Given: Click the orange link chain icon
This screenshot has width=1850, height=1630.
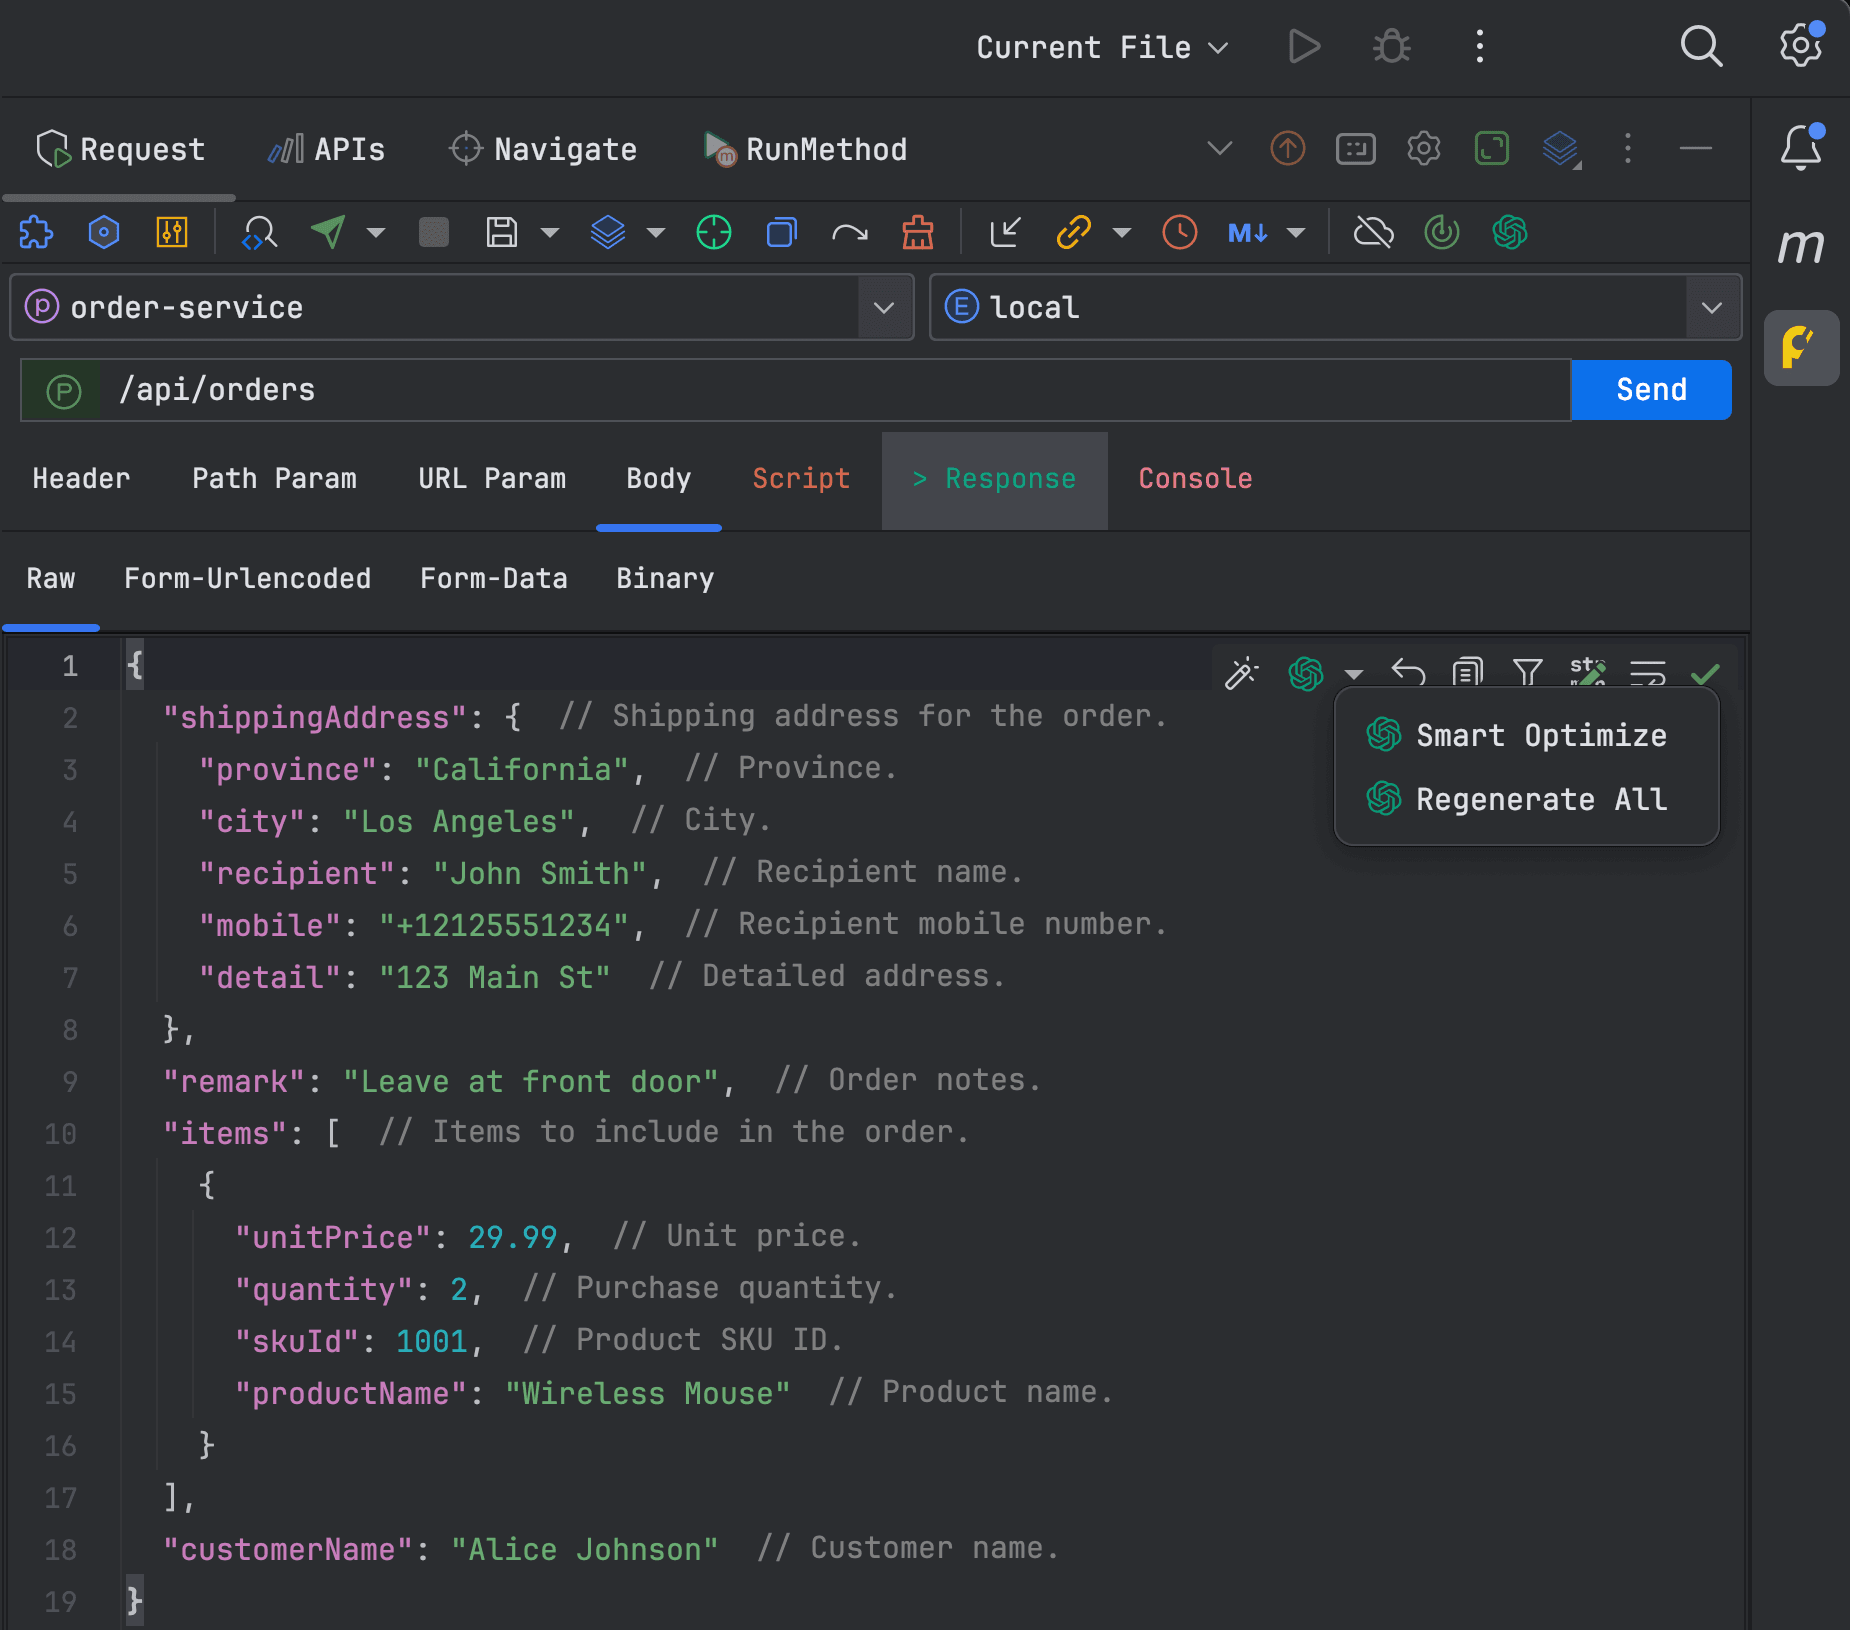Looking at the screenshot, I should pyautogui.click(x=1073, y=232).
